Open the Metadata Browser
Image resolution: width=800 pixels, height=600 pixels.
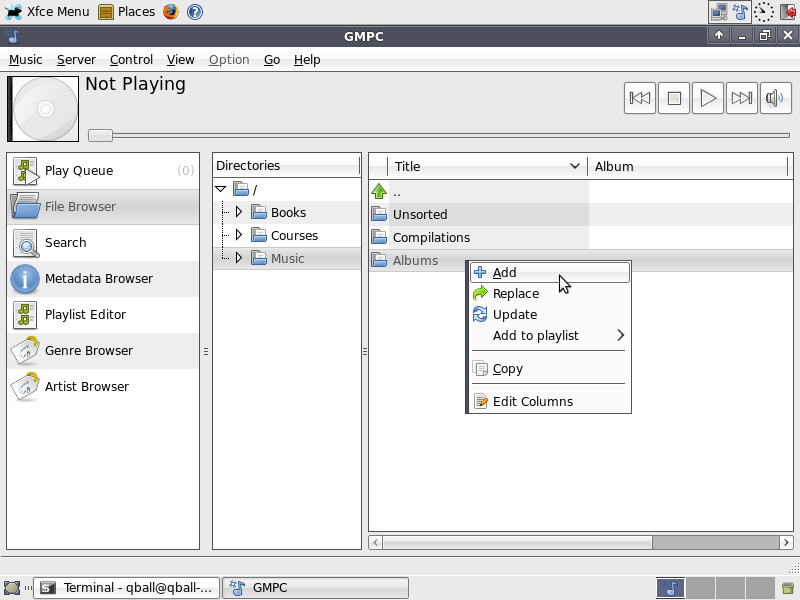click(103, 279)
